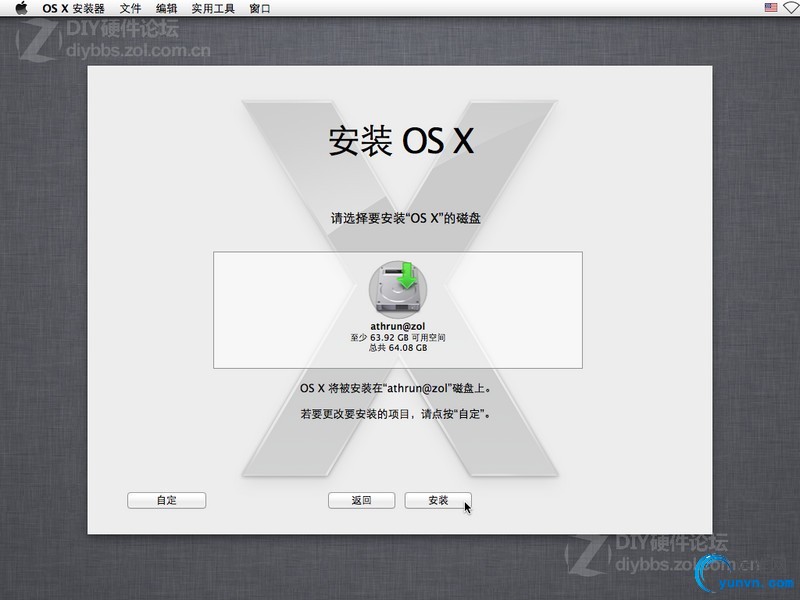Image resolution: width=800 pixels, height=600 pixels.
Task: Open the 实用工具 menu
Action: 213,8
